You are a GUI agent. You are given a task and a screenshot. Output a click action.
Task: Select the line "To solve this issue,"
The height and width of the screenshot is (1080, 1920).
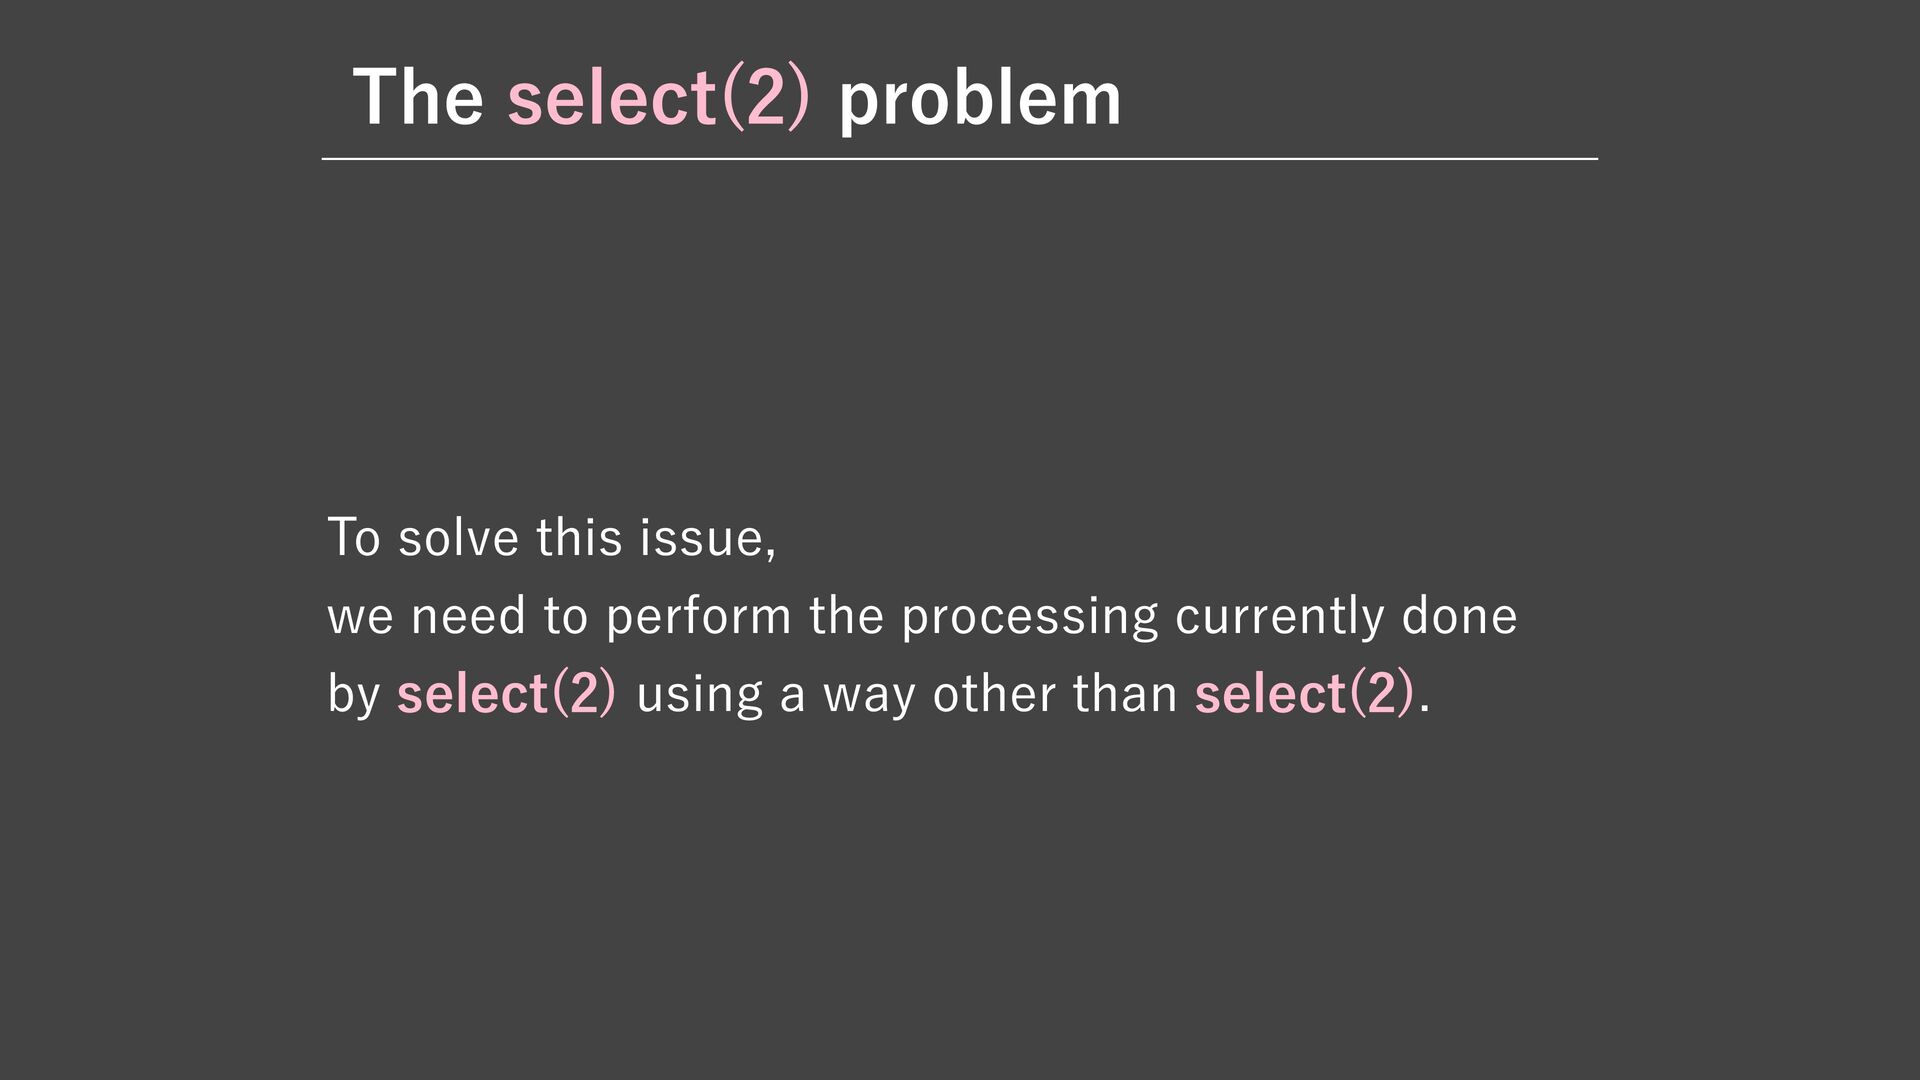[552, 538]
